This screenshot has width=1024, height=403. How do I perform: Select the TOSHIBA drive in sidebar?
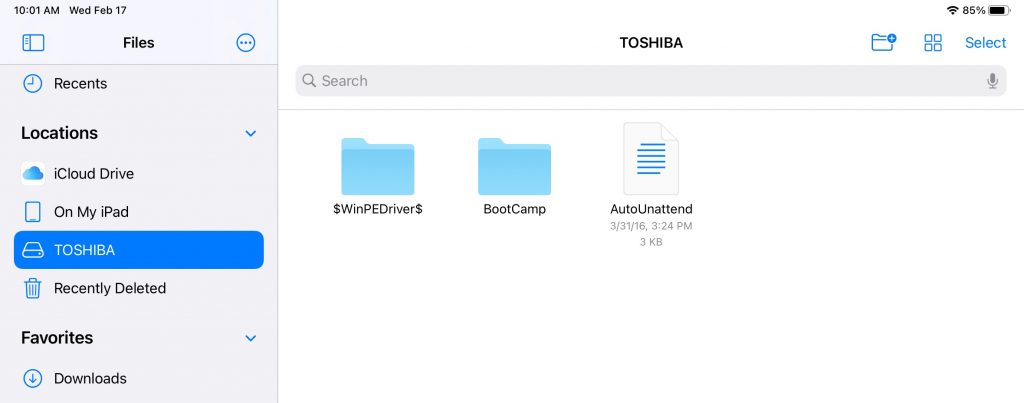(x=138, y=250)
